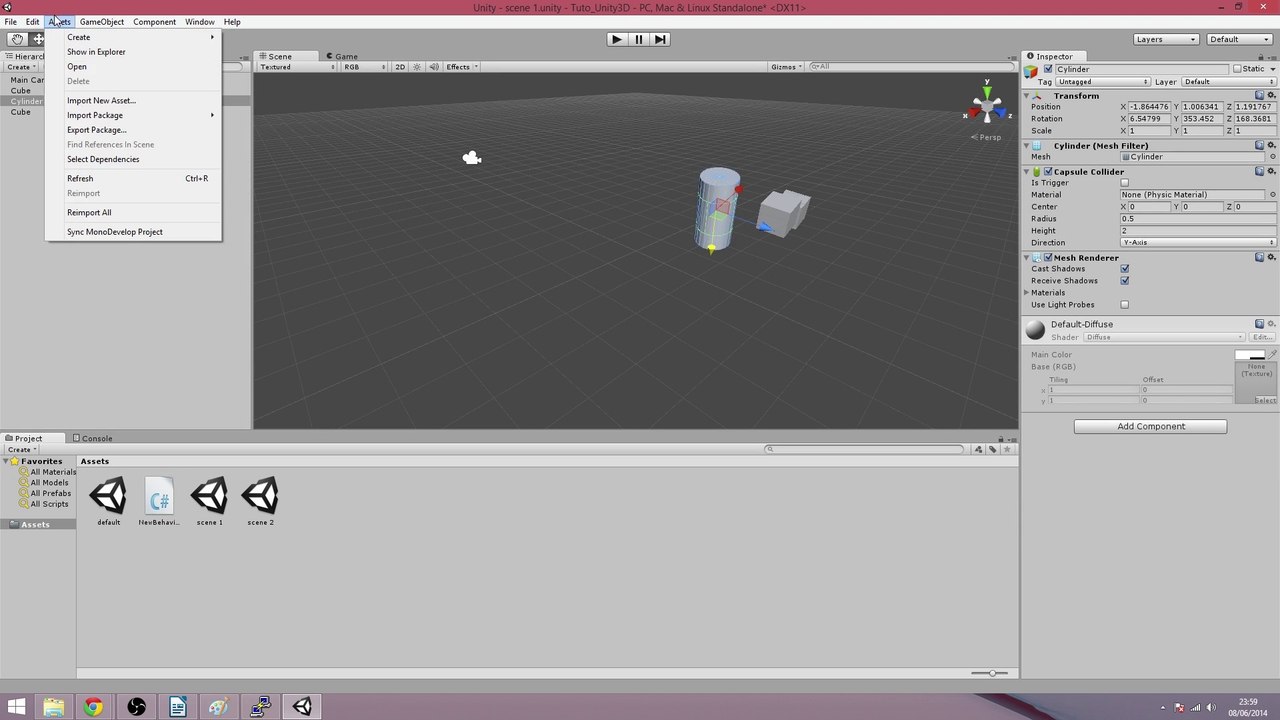The height and width of the screenshot is (720, 1280).
Task: Pick a mesh with the object selector circle
Action: pyautogui.click(x=1272, y=157)
